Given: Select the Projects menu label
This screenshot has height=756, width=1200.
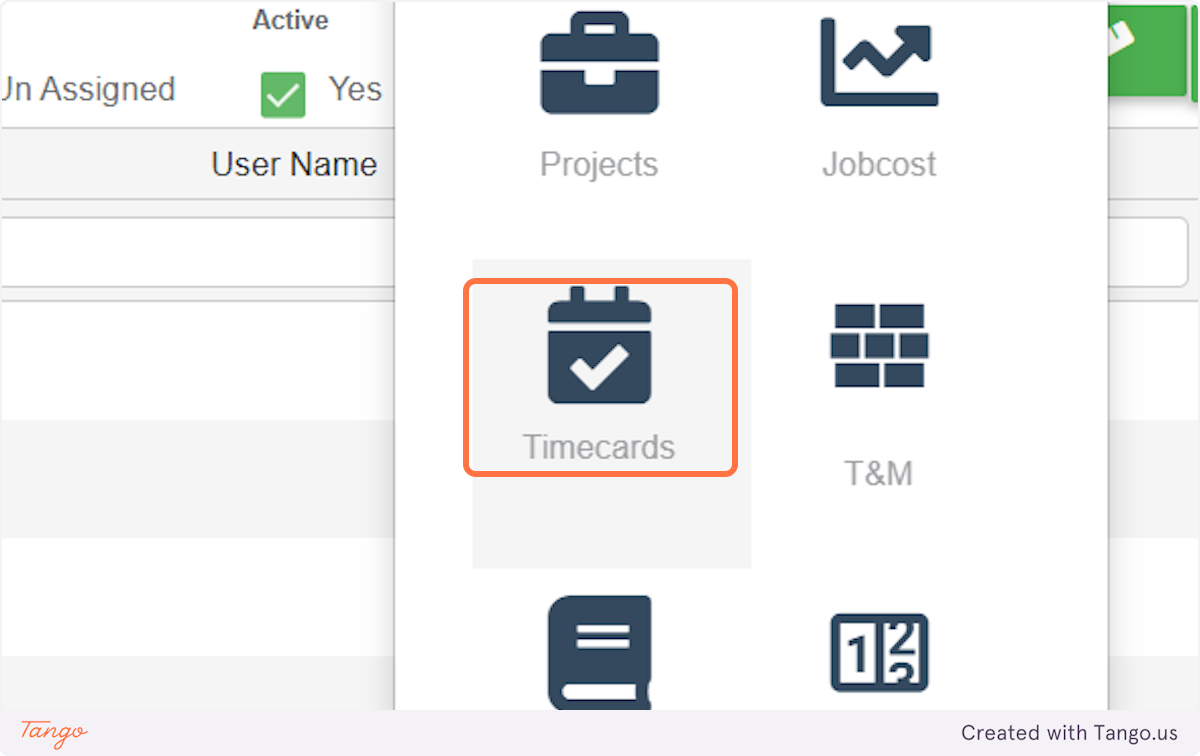Looking at the screenshot, I should 599,164.
